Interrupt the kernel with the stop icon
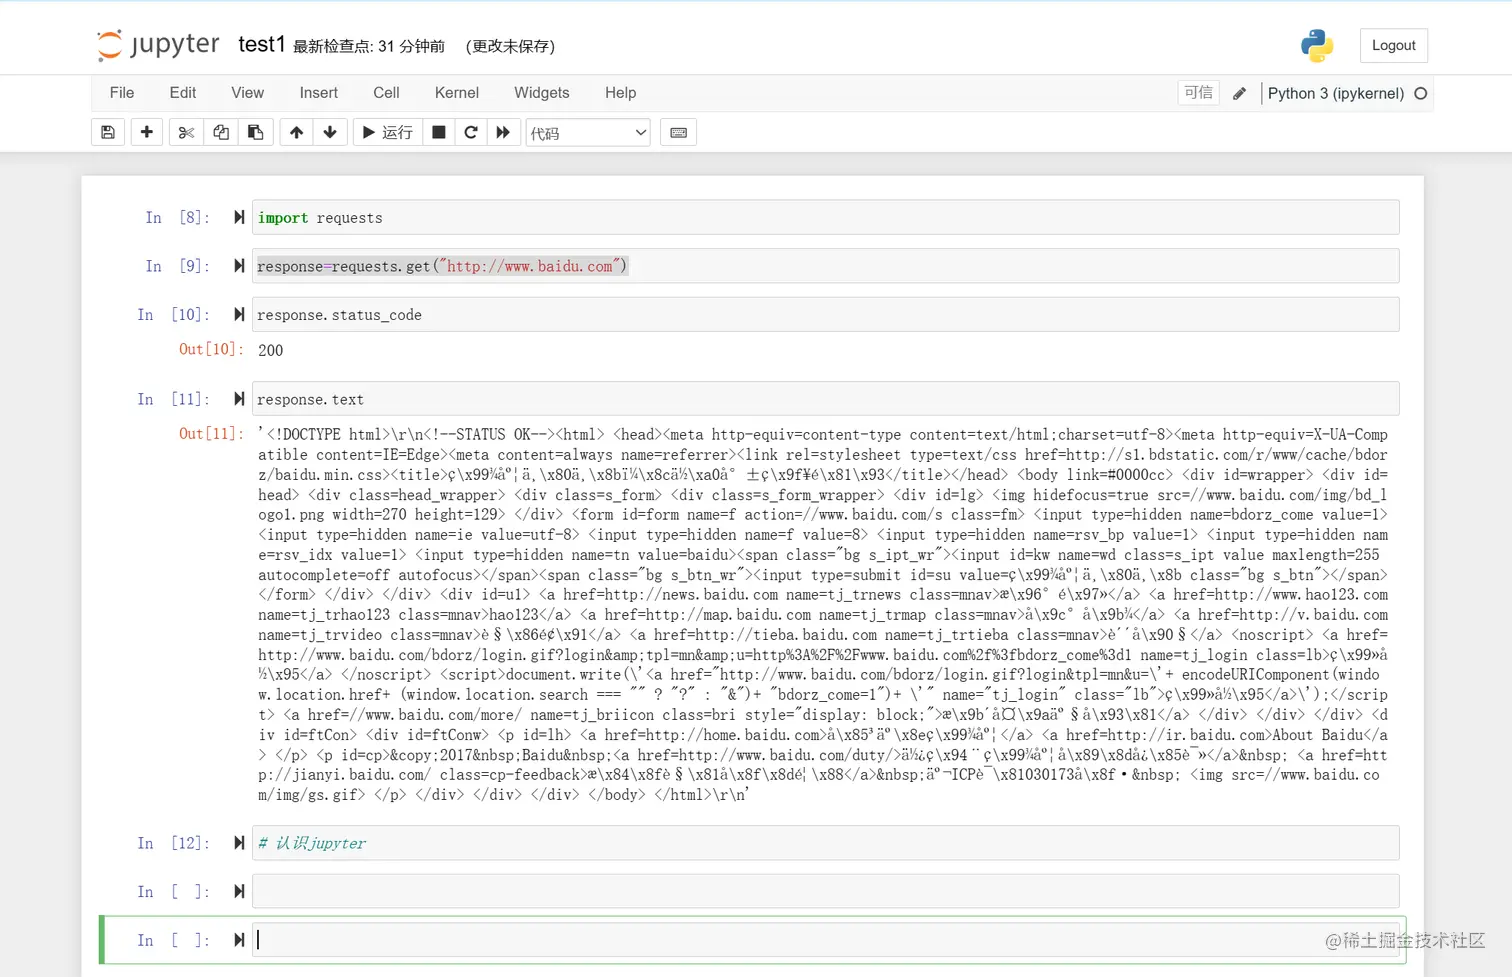This screenshot has width=1512, height=977. pos(438,132)
